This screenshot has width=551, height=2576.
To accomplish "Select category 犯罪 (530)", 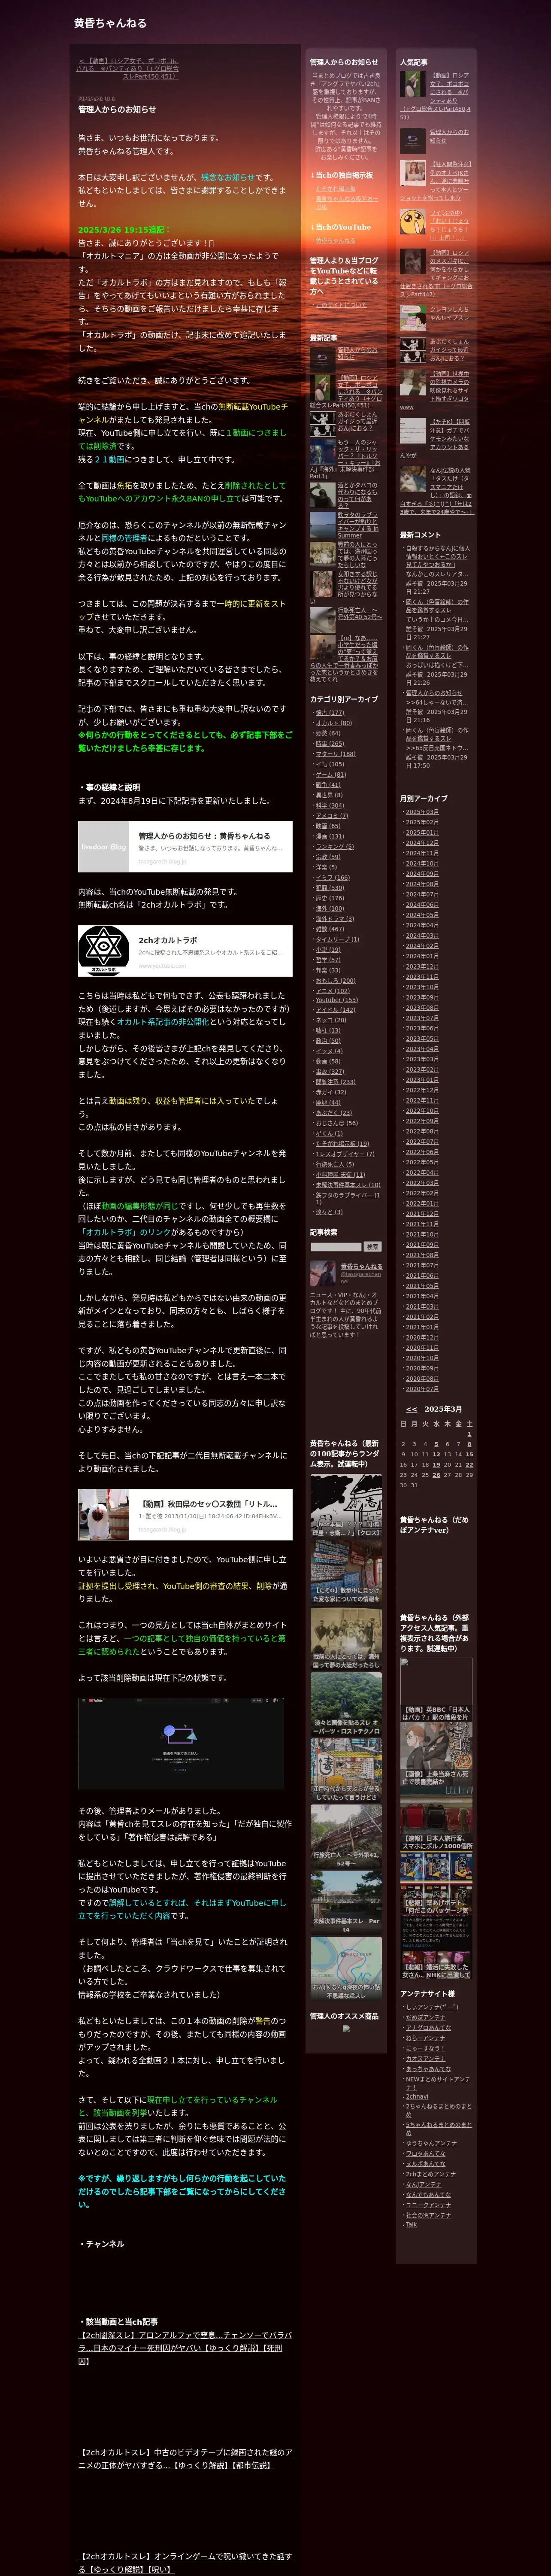I will (330, 887).
